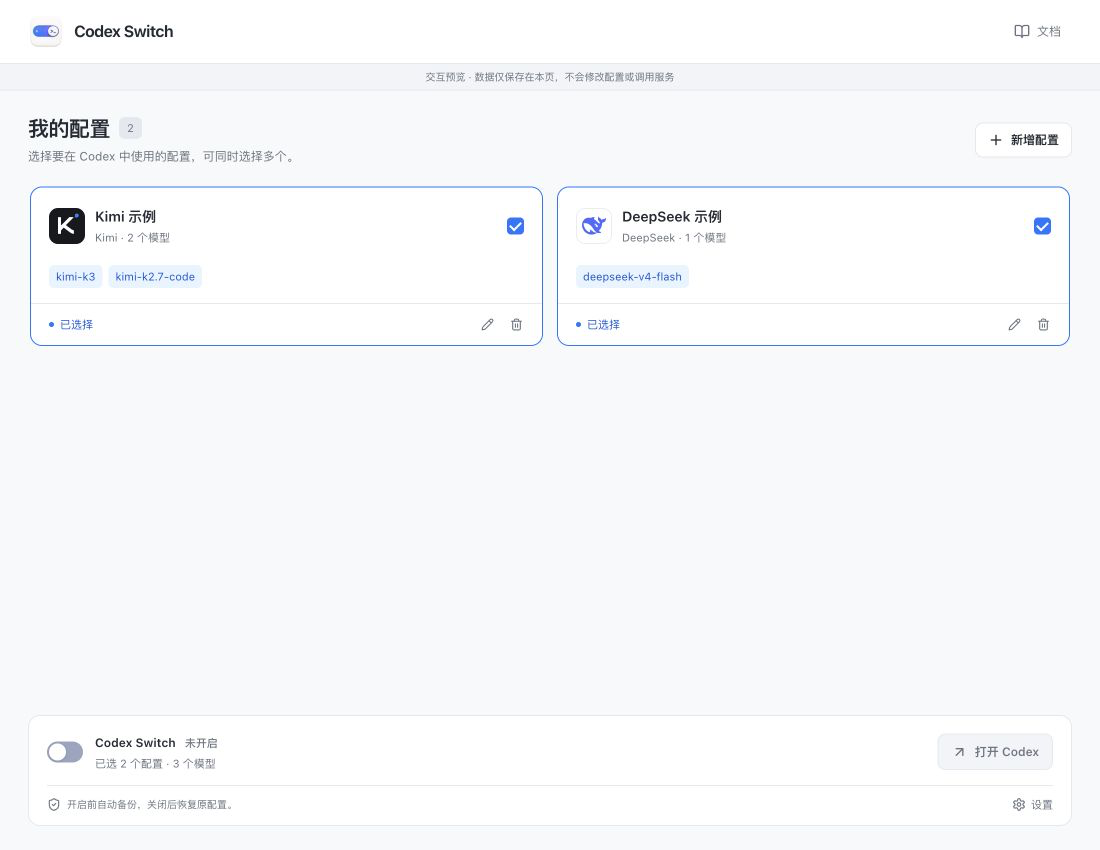Viewport: 1100px width, 850px height.
Task: Click the 我的配置 heading
Action: click(x=69, y=129)
